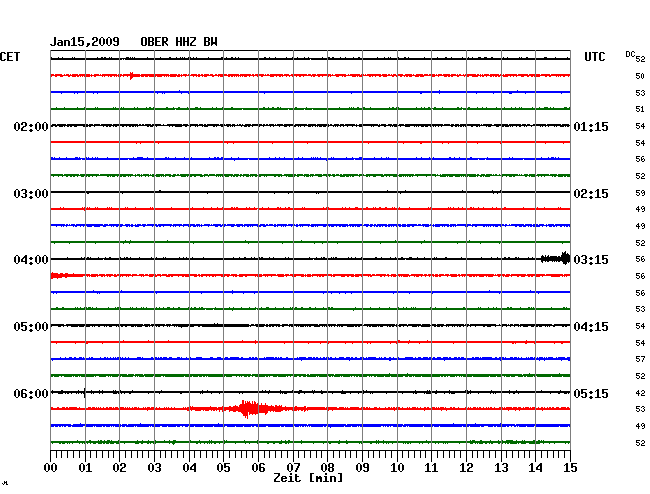Click minute tick label 15
Image resolution: width=650 pixels, height=494 pixels.
click(x=570, y=468)
